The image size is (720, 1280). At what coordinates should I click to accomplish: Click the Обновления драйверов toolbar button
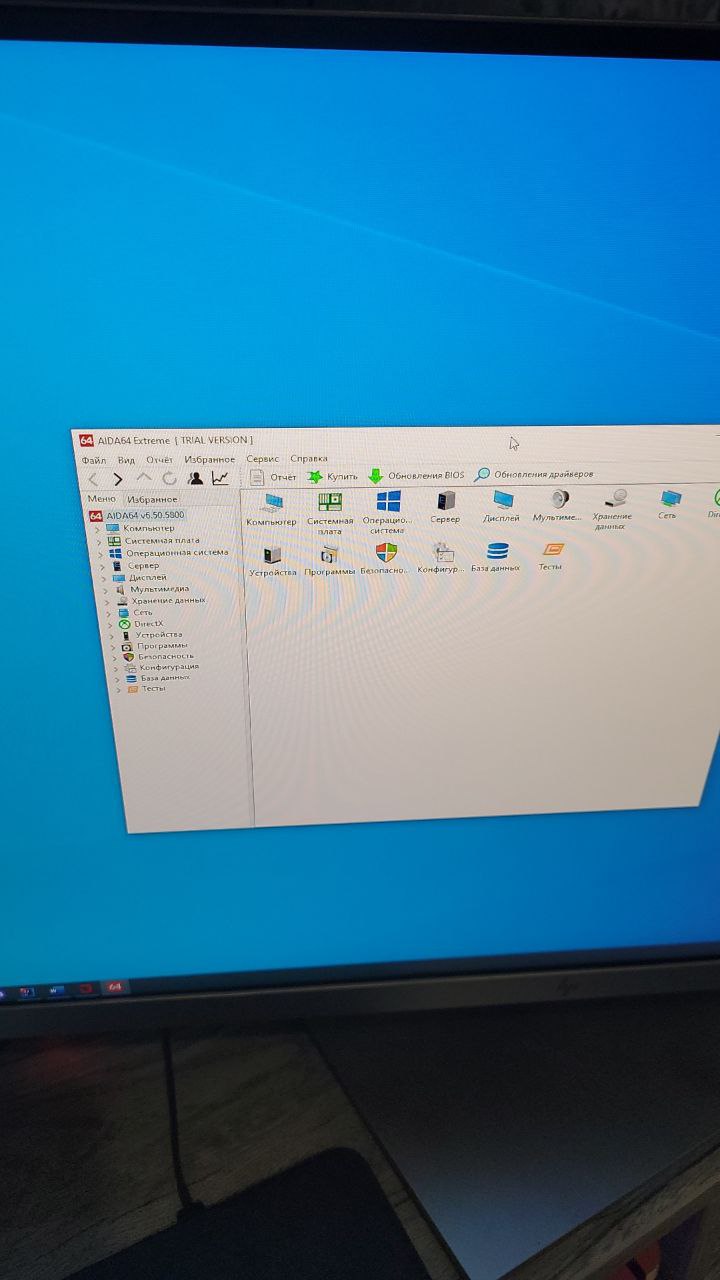(x=534, y=474)
